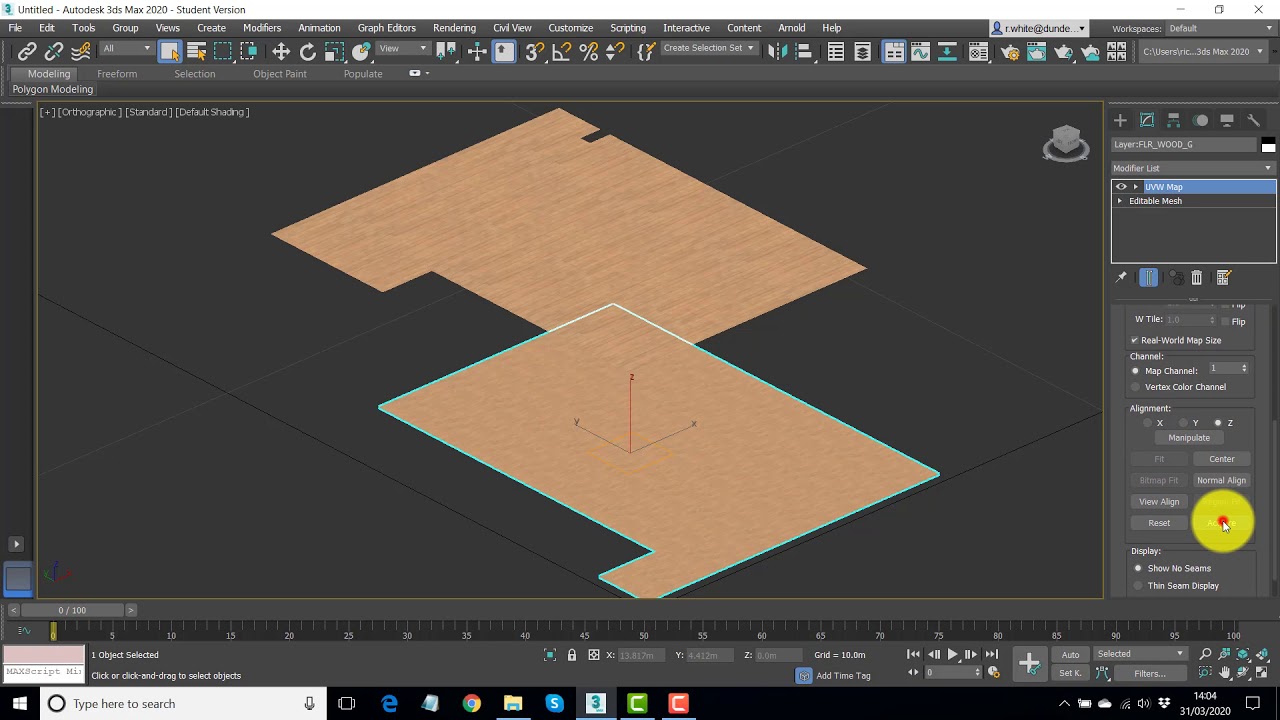Switch to the Object Paint tab
The image size is (1280, 720).
(280, 74)
